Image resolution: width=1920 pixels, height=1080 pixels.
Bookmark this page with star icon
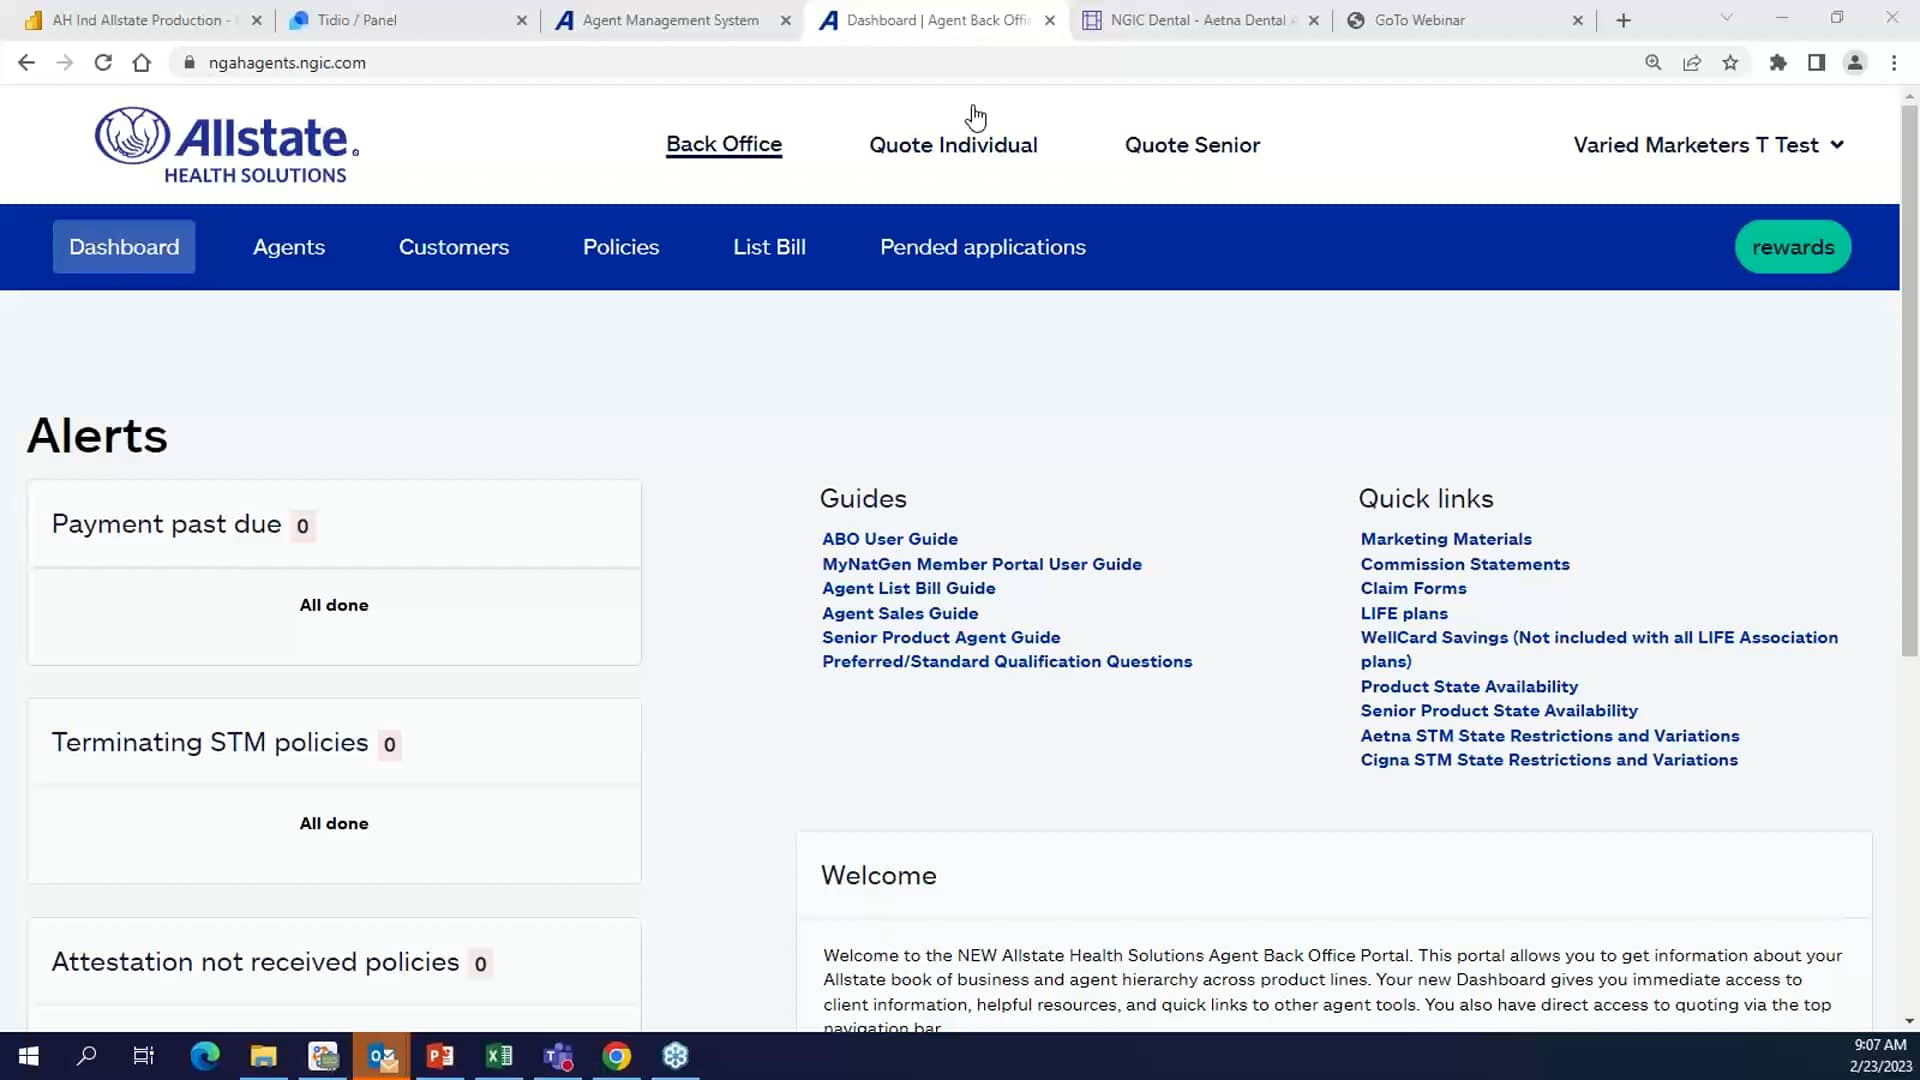point(1730,63)
